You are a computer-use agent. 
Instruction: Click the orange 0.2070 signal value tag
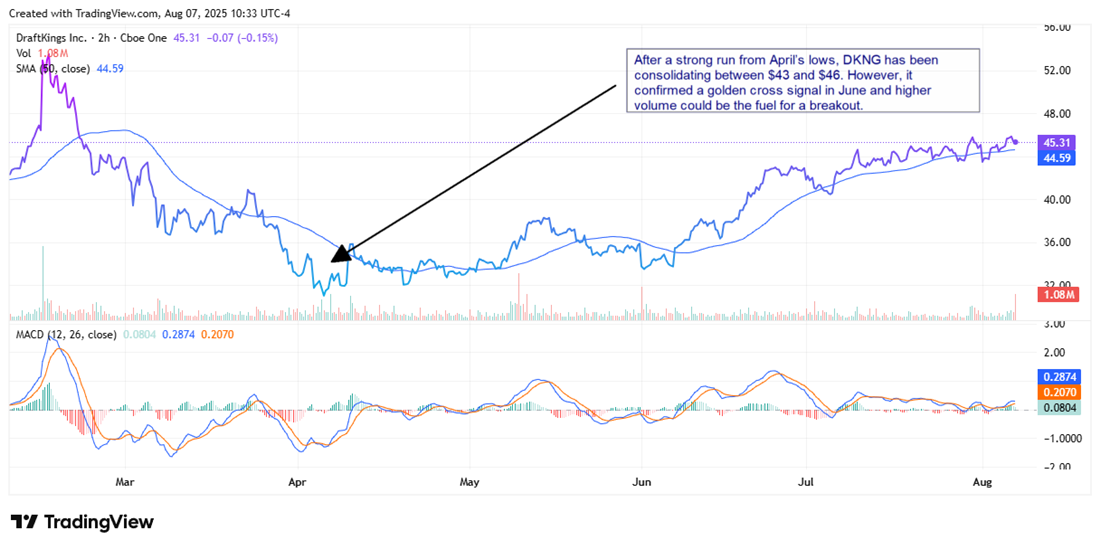tap(1056, 394)
